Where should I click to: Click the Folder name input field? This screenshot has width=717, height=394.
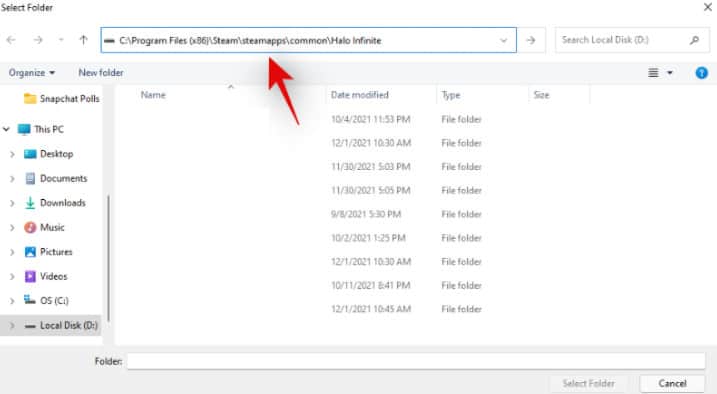(416, 361)
